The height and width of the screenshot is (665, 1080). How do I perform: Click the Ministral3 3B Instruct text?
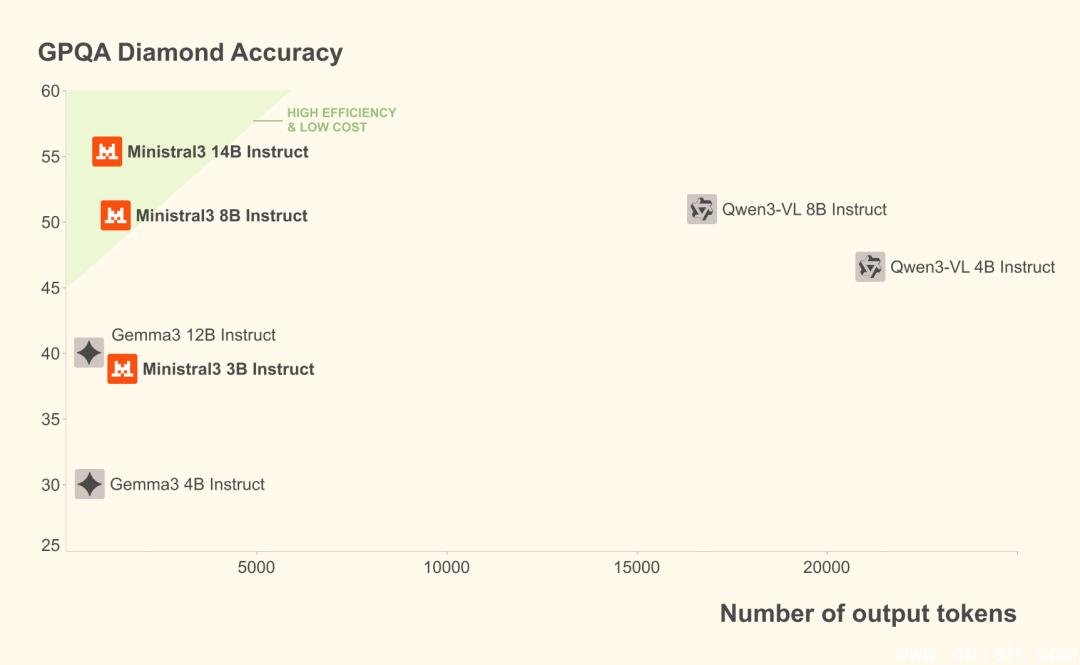click(229, 369)
